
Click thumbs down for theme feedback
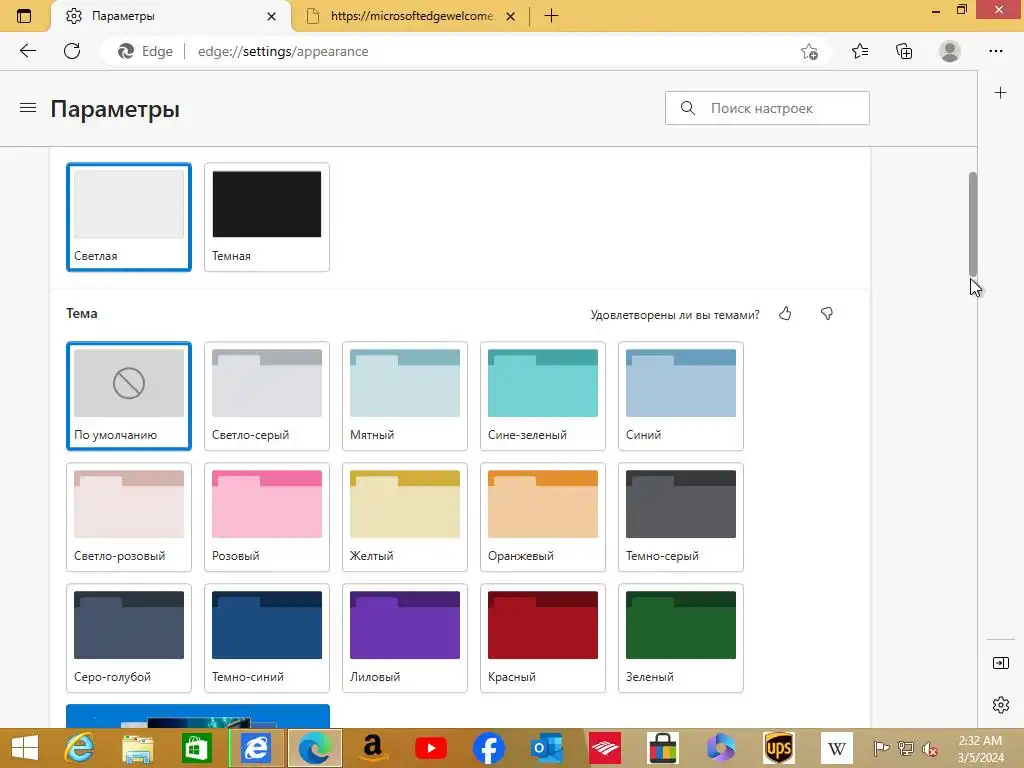[x=827, y=314]
